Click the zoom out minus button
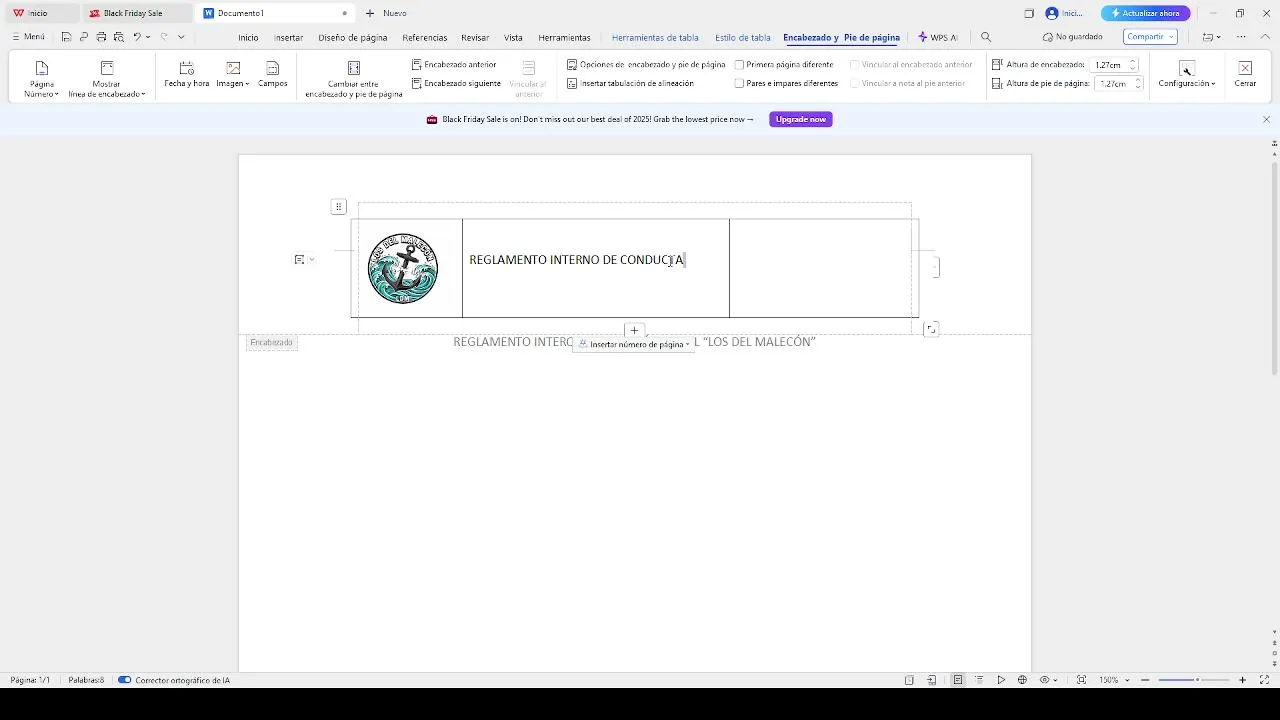 (x=1146, y=680)
